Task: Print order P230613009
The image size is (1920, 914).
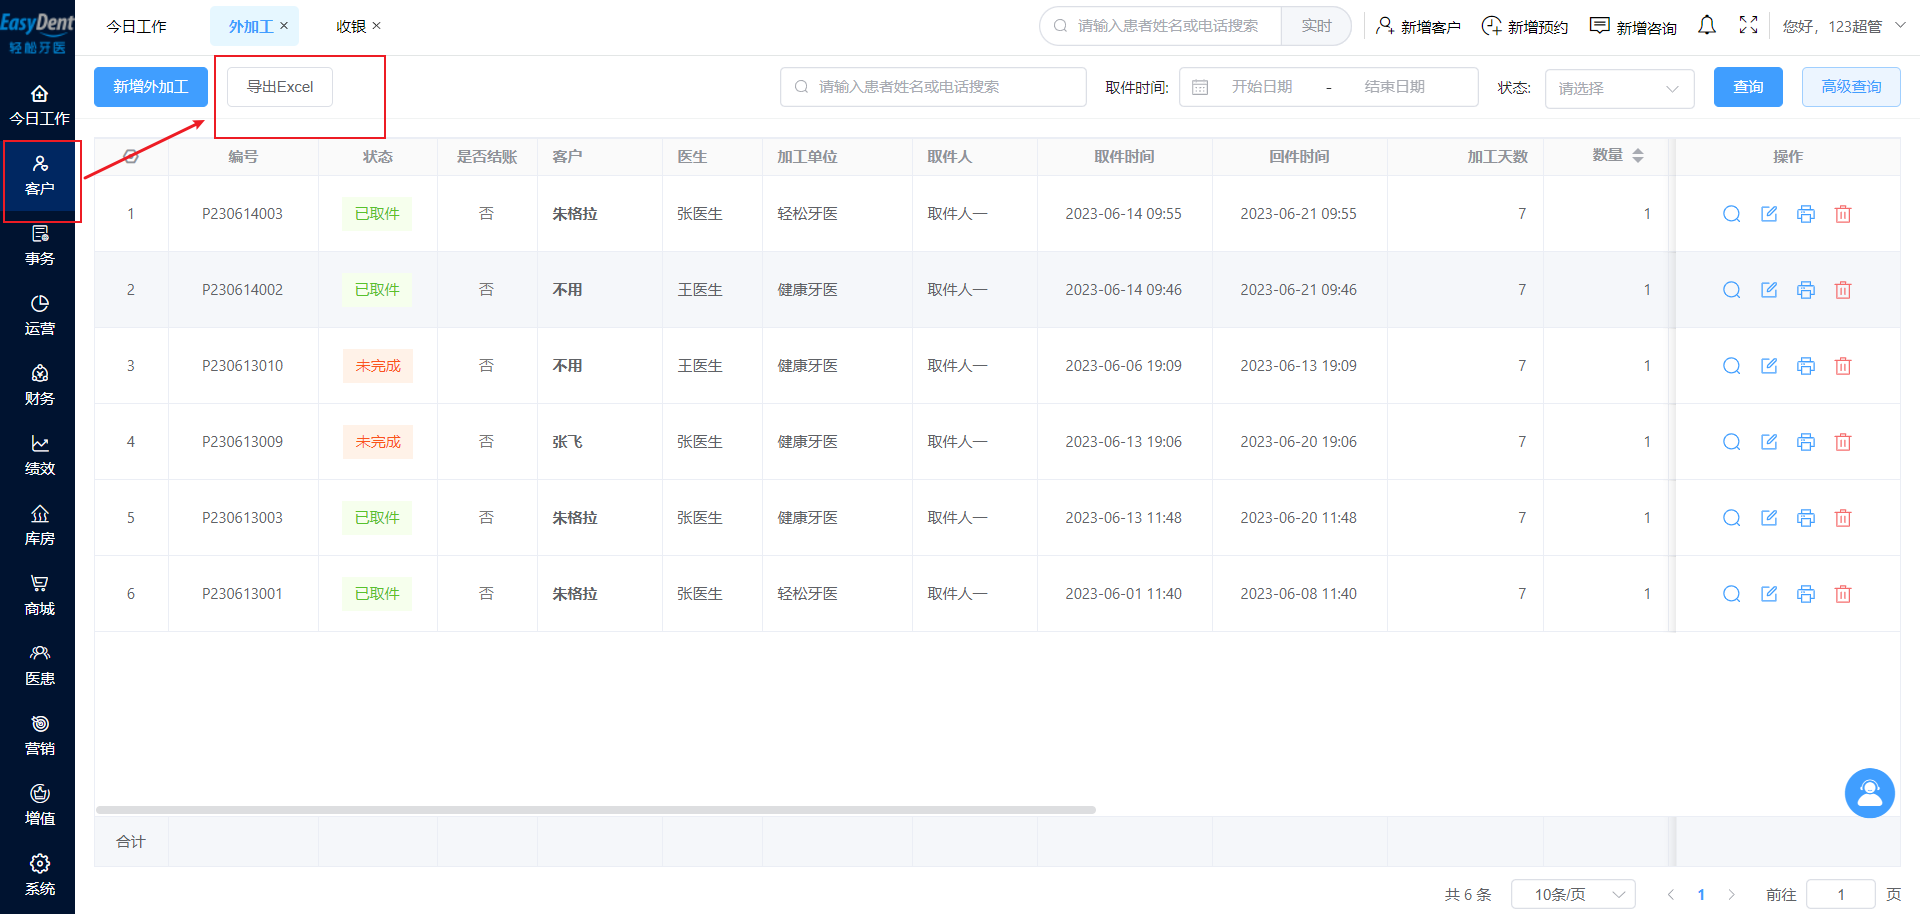Action: coord(1806,442)
